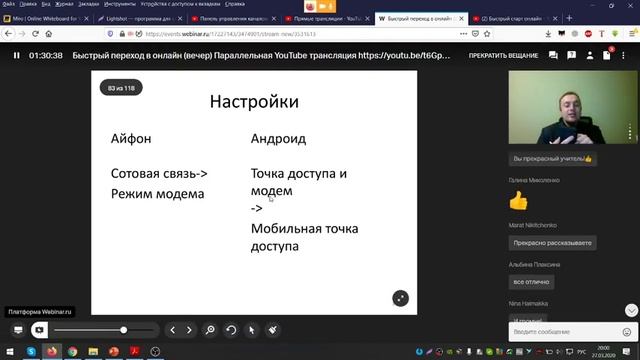Screen dimensions: 640x360
Task: Pause the webinar broadcast
Action: [x=16, y=55]
